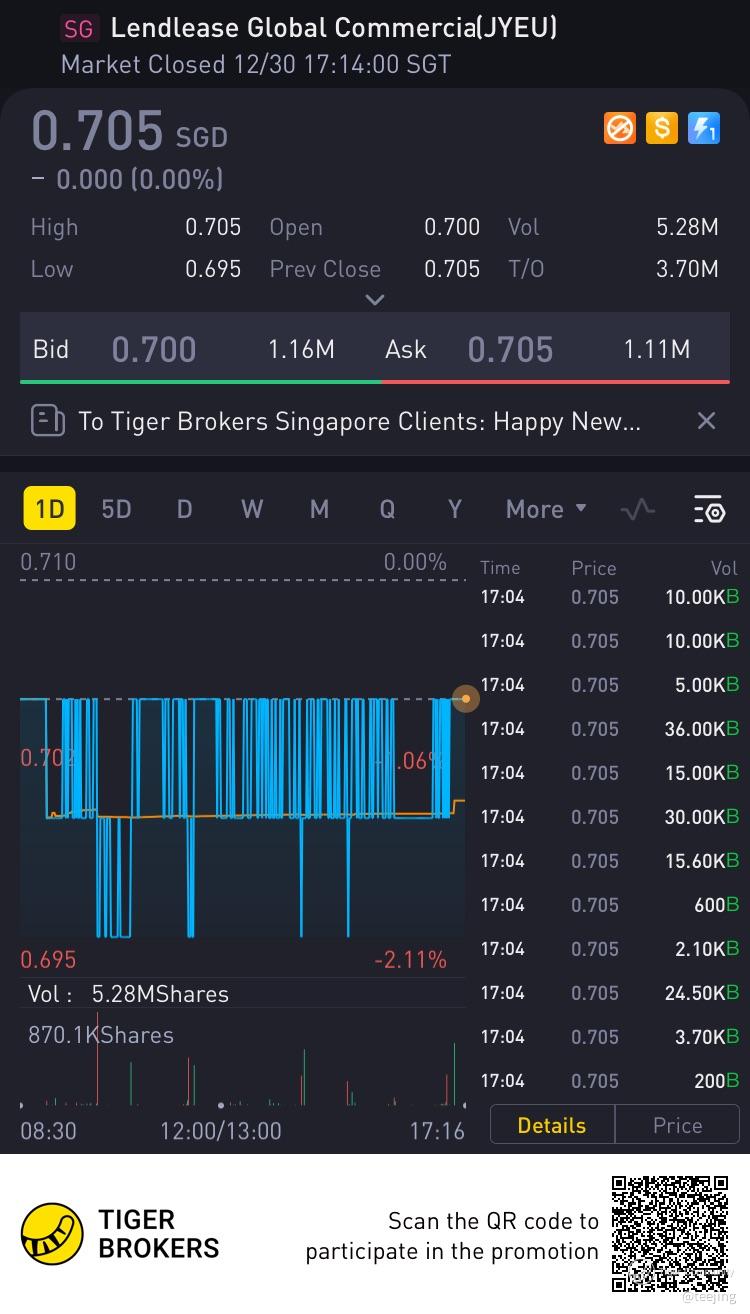Image resolution: width=750 pixels, height=1314 pixels.
Task: Tap the Vol value 5.28M in header
Action: [x=687, y=227]
